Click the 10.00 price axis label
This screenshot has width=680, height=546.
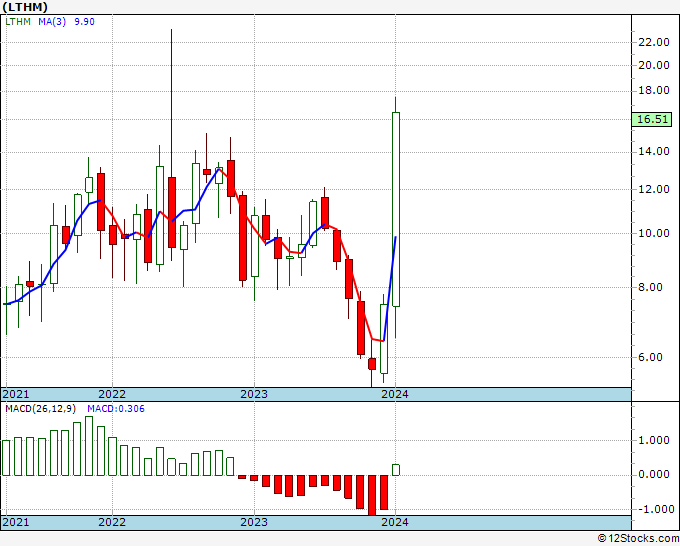point(654,233)
